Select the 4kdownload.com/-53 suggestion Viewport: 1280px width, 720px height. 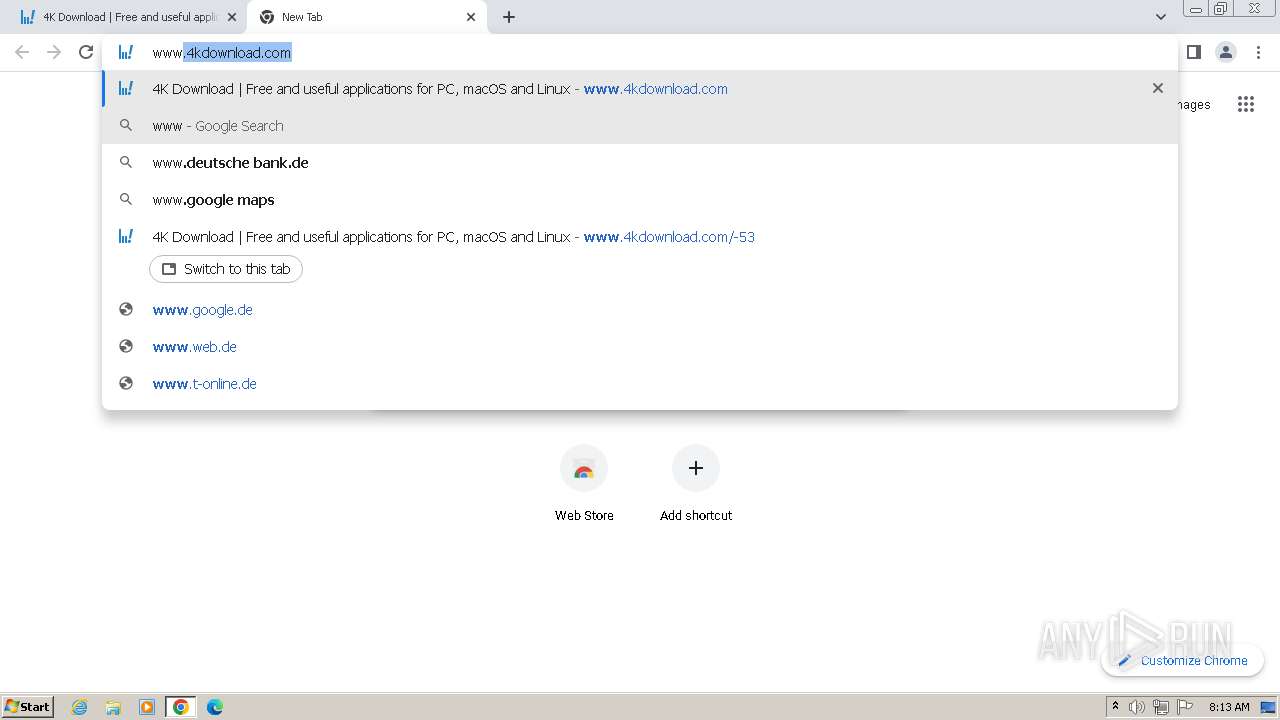(x=640, y=237)
